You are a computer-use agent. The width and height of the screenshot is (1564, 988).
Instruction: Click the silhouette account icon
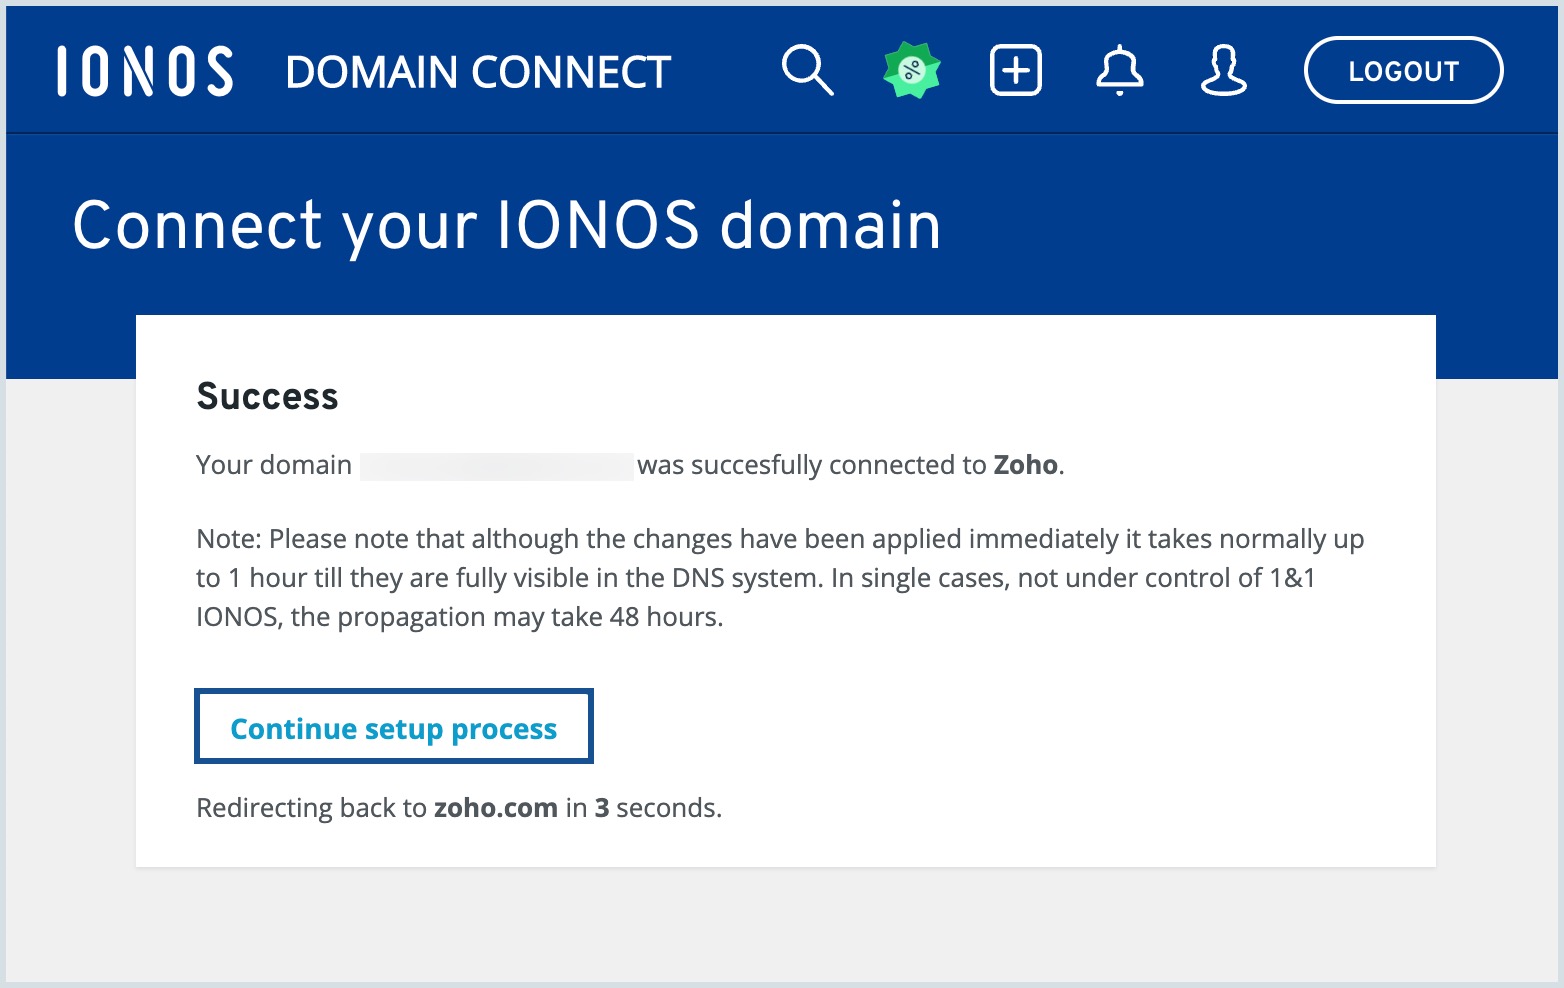pos(1224,69)
